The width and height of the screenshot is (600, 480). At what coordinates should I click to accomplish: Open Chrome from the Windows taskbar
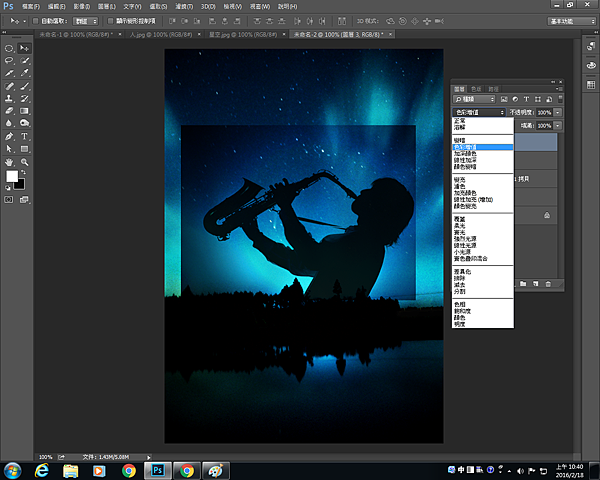tap(129, 470)
